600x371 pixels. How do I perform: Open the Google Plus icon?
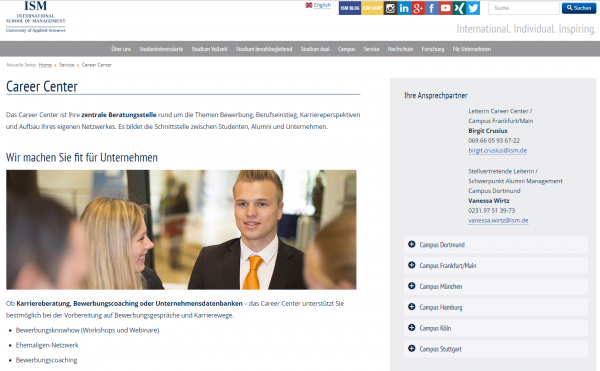click(x=418, y=8)
